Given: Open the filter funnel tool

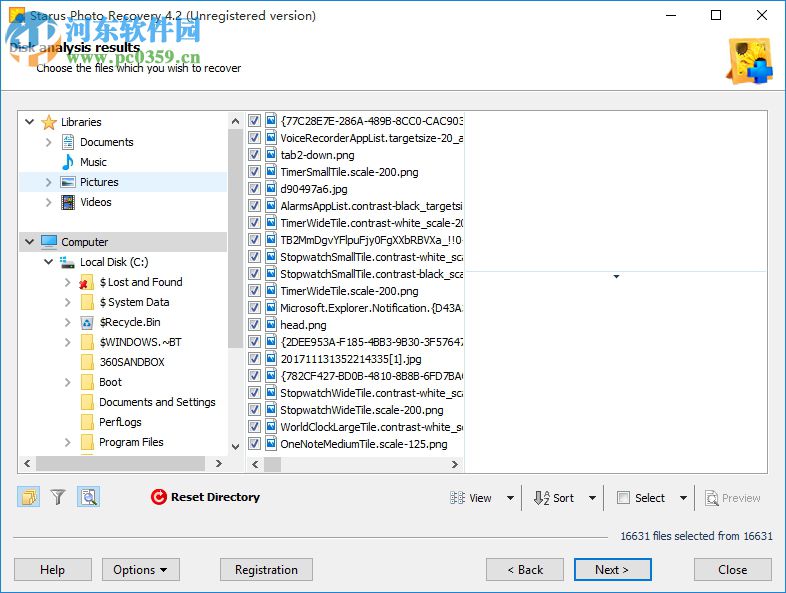Looking at the screenshot, I should coord(58,497).
